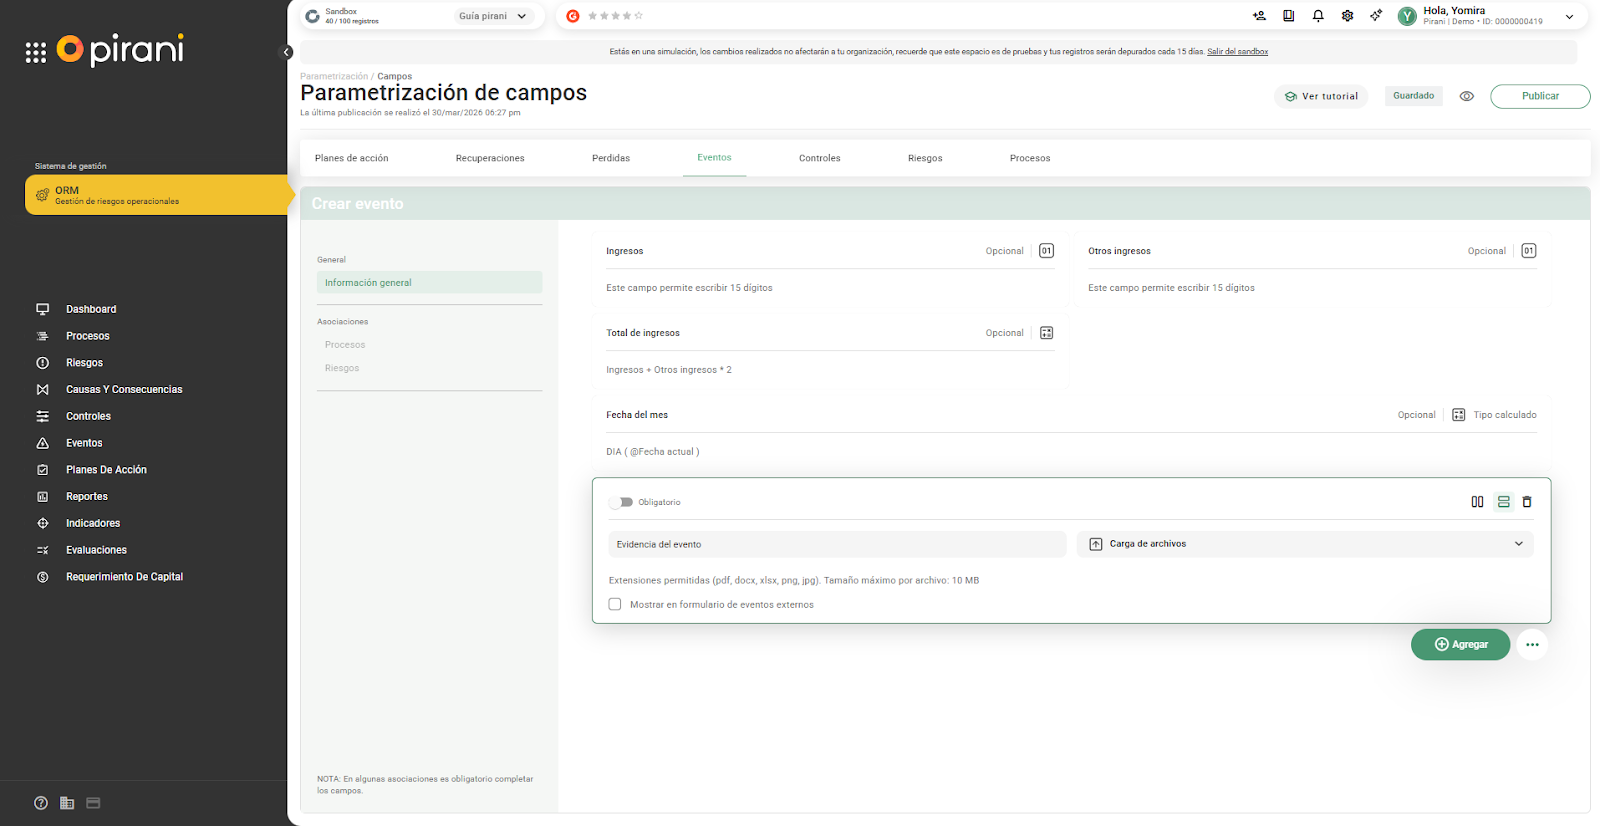
Task: Follow the Salir del sandbox link
Action: click(x=1237, y=52)
